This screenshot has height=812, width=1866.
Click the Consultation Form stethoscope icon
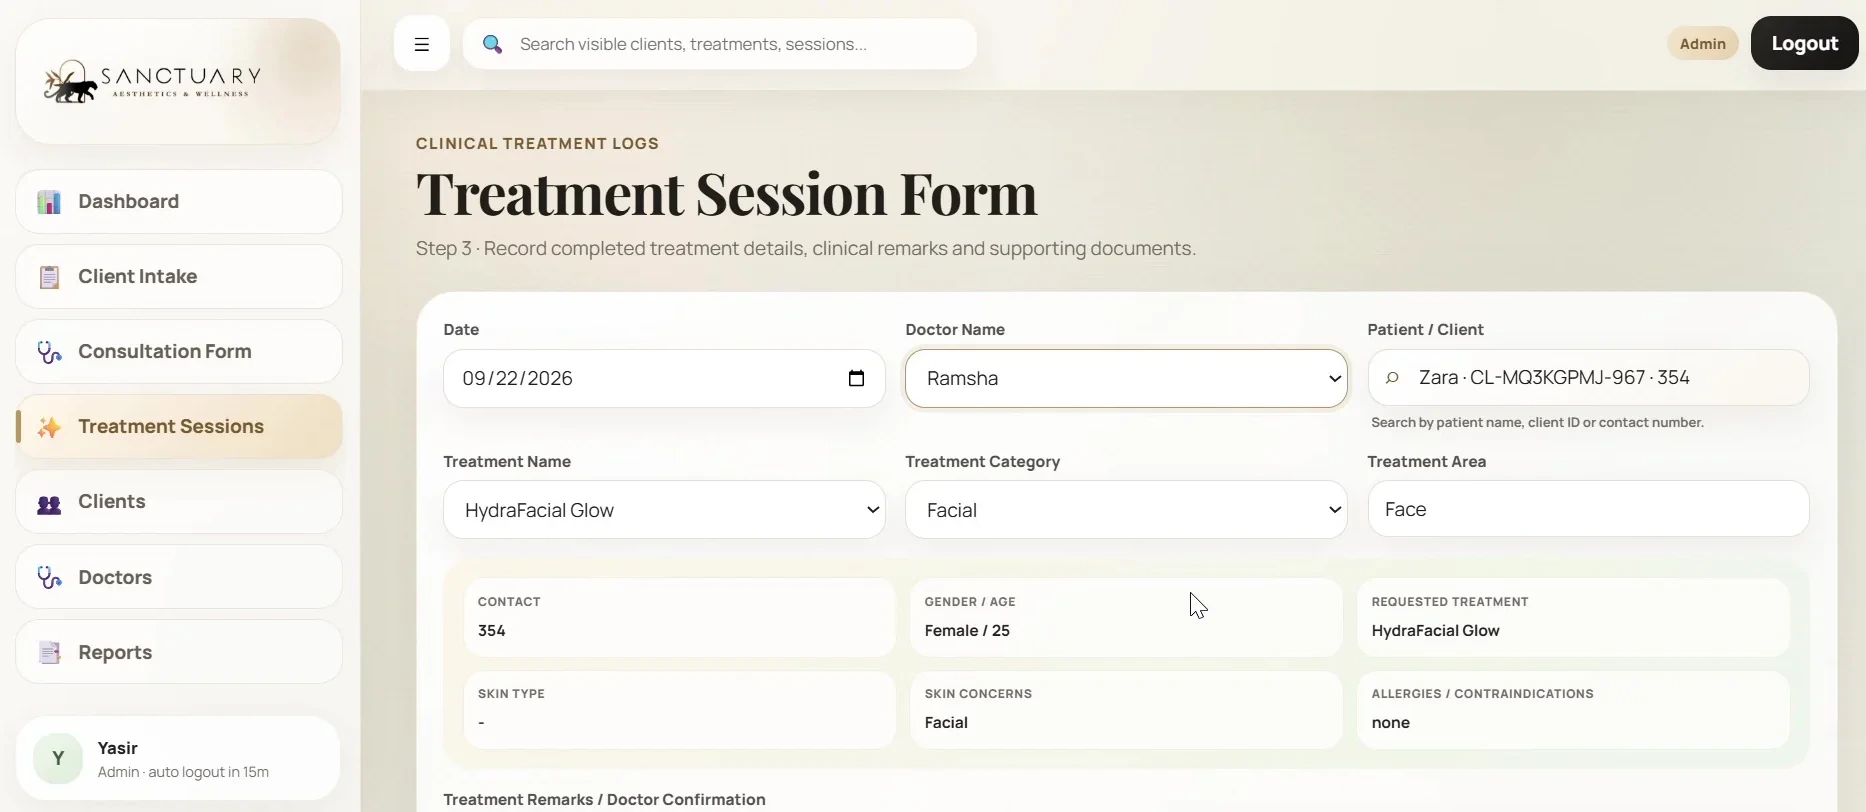click(49, 352)
